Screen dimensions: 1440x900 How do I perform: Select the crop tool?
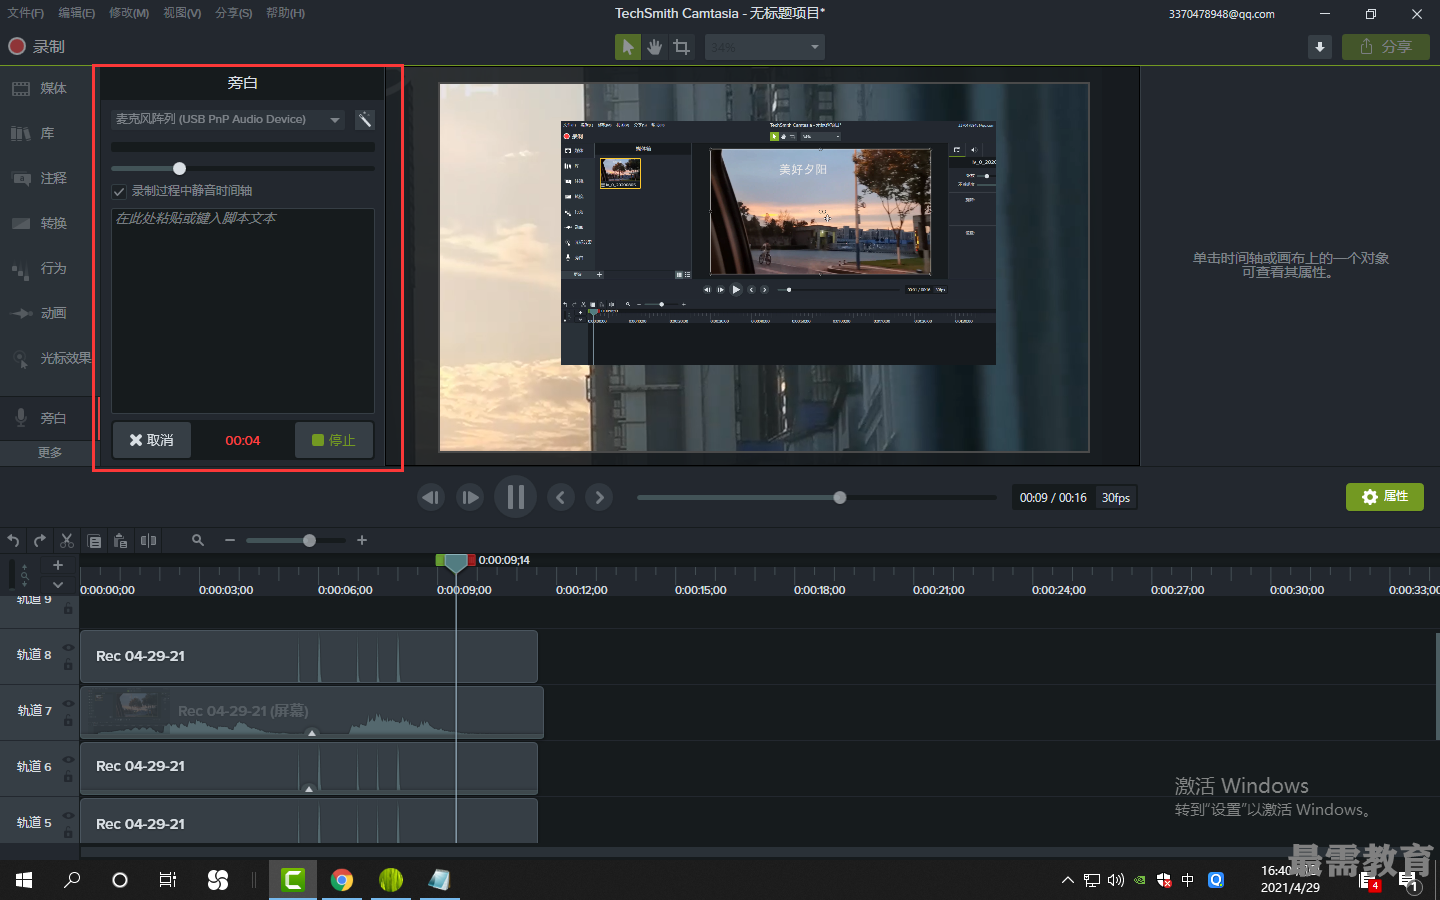(681, 47)
